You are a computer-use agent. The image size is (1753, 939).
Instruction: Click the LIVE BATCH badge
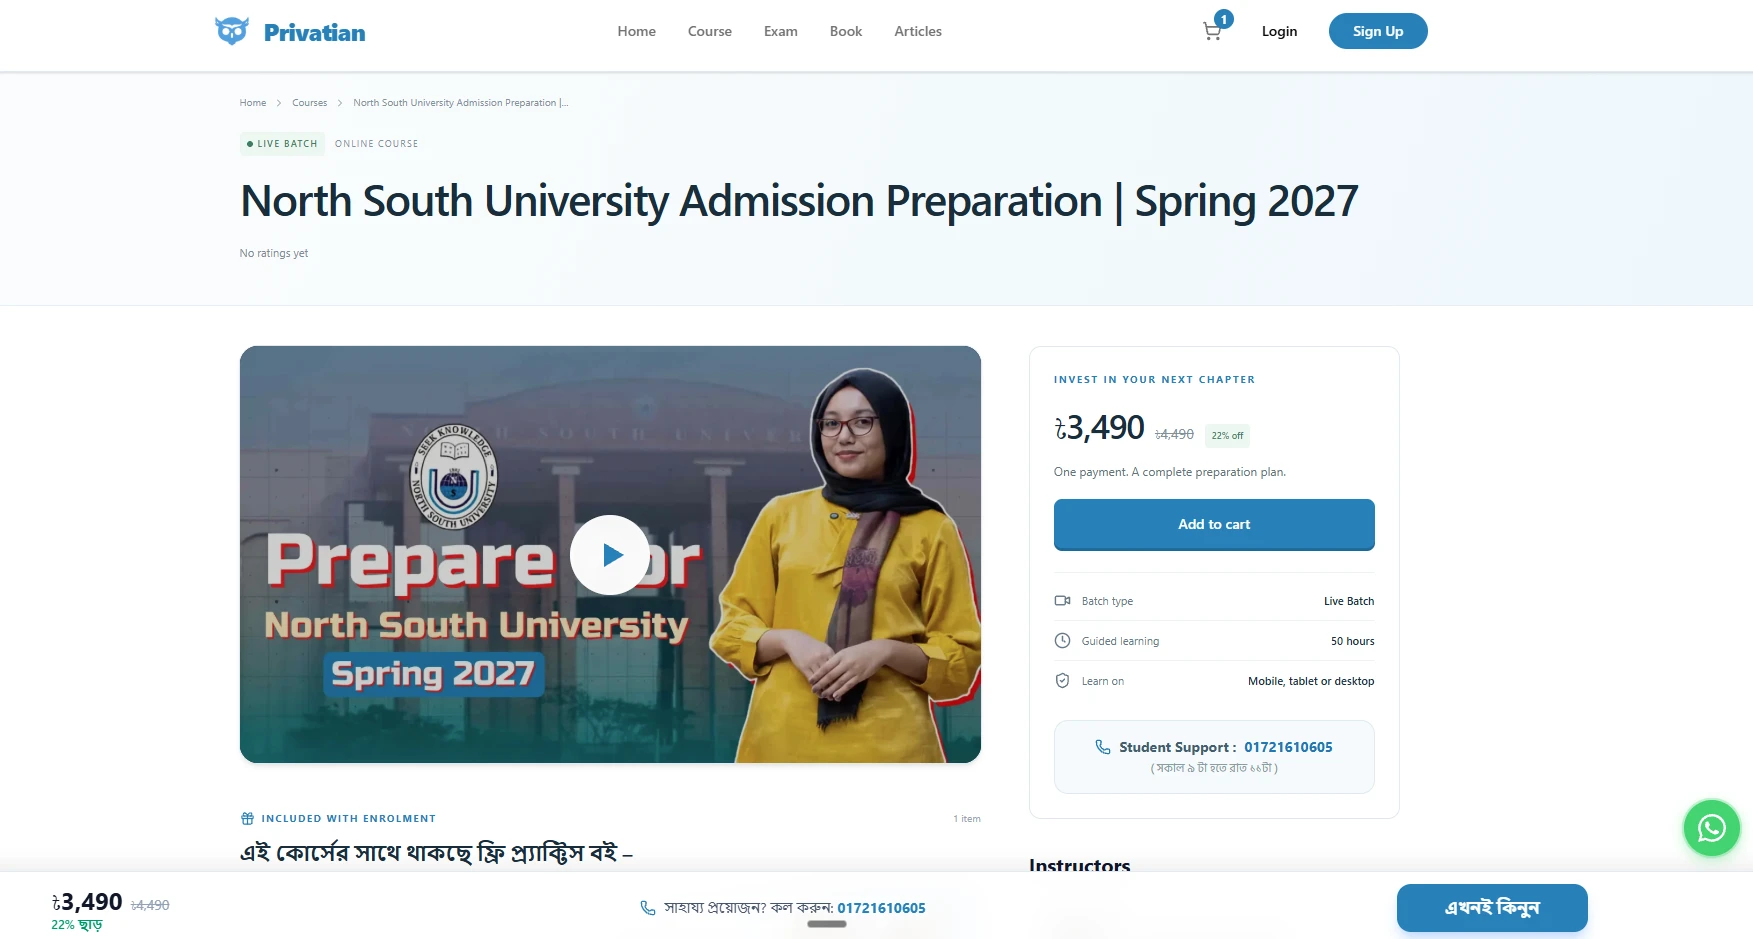(282, 144)
